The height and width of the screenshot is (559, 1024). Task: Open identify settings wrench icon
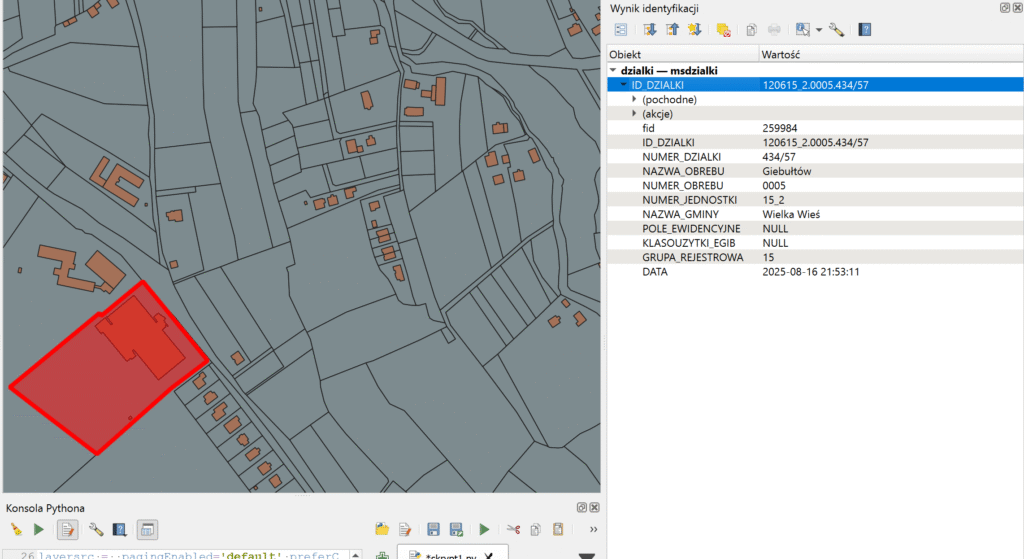[836, 30]
